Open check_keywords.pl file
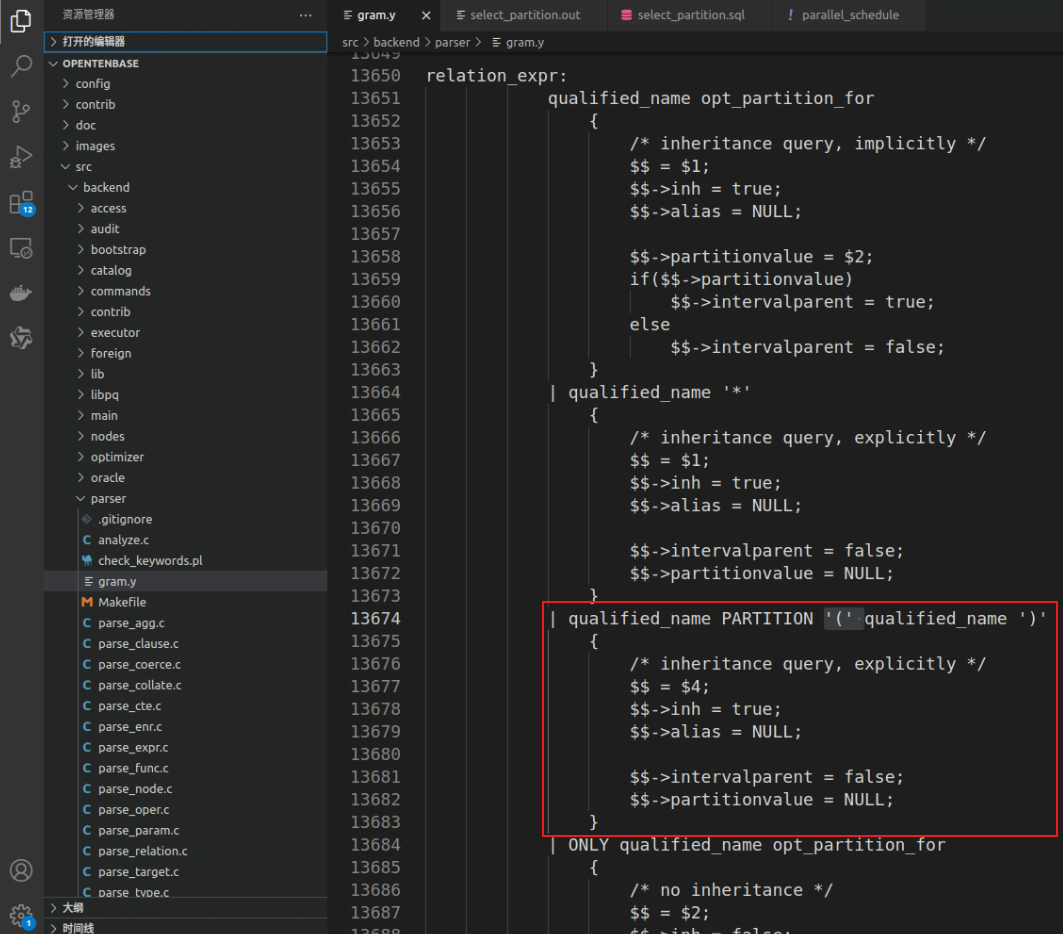Screen dimensions: 1063x934 point(186,561)
